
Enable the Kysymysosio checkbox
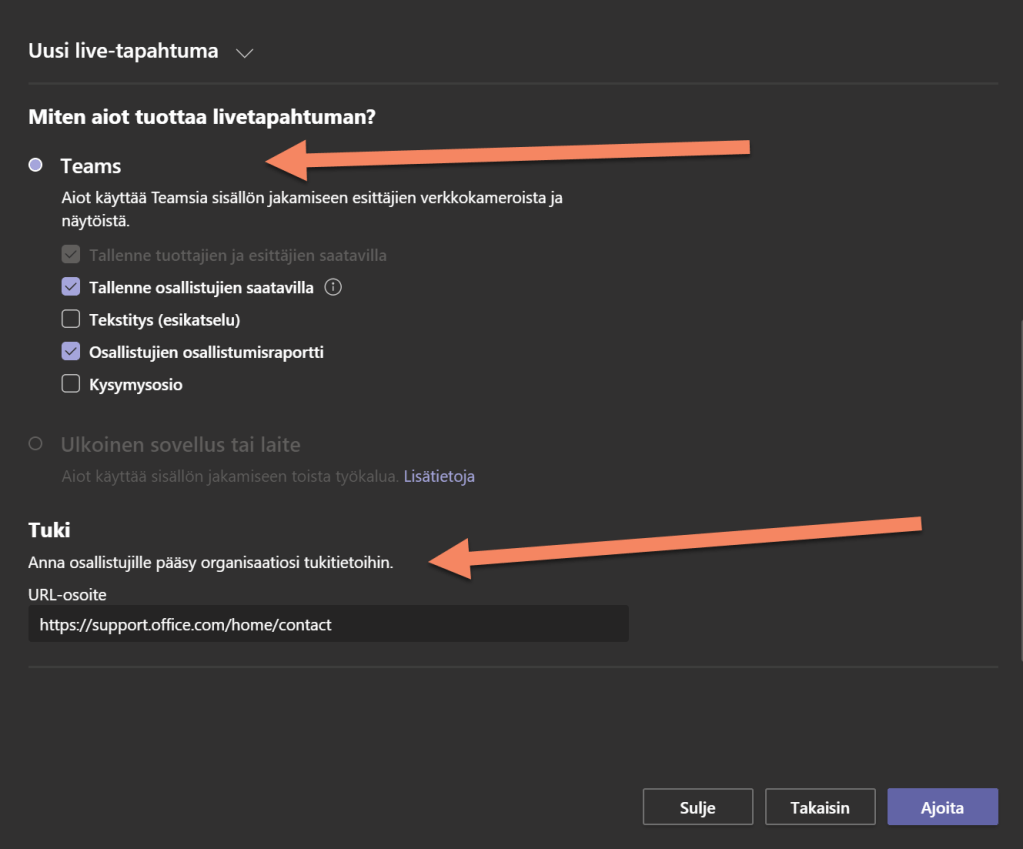pos(70,384)
